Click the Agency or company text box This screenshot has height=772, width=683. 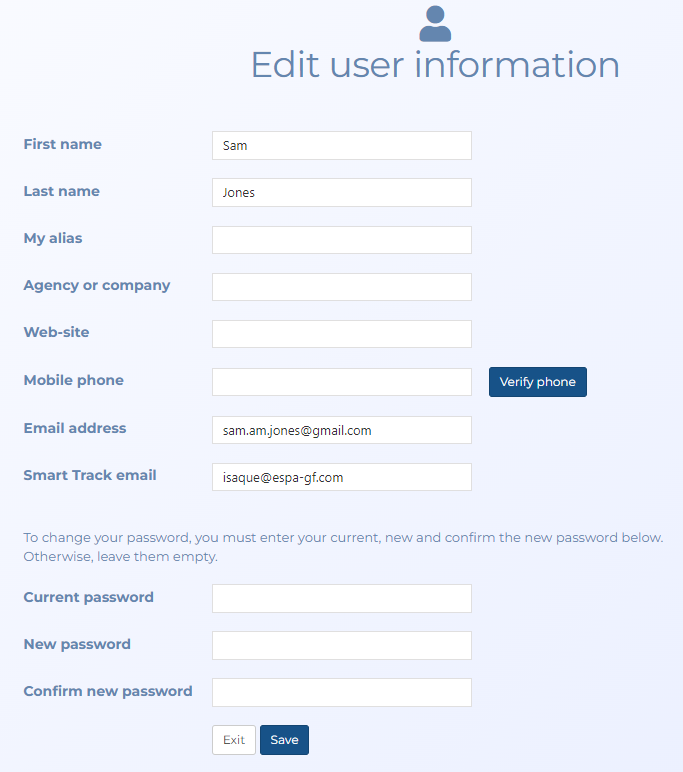[x=341, y=287]
